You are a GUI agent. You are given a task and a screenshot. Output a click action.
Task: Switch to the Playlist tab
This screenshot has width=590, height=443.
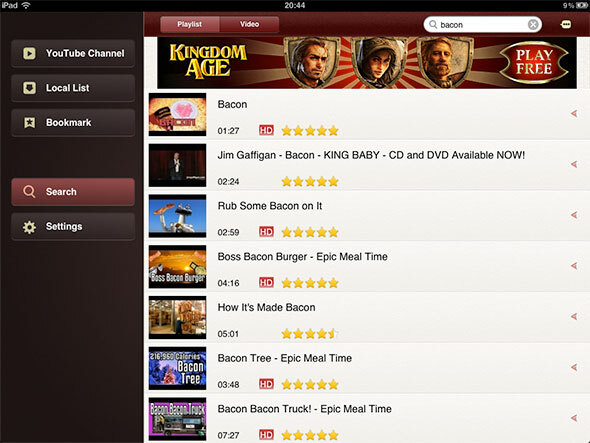pyautogui.click(x=190, y=24)
